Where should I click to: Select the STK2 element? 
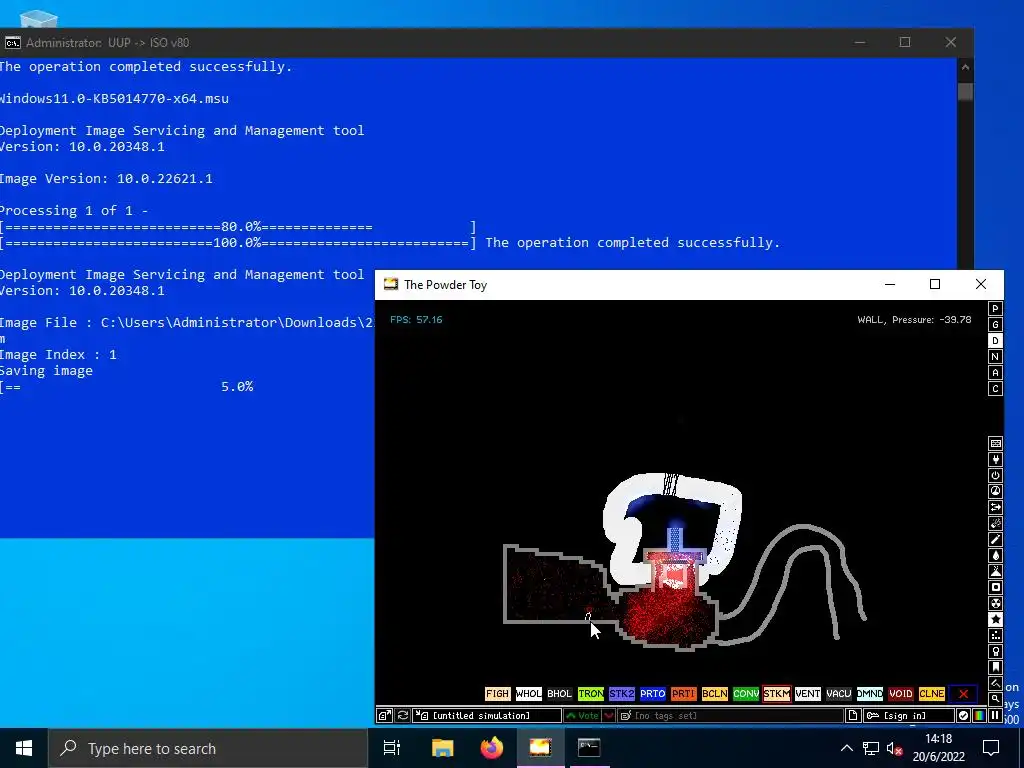coord(622,694)
